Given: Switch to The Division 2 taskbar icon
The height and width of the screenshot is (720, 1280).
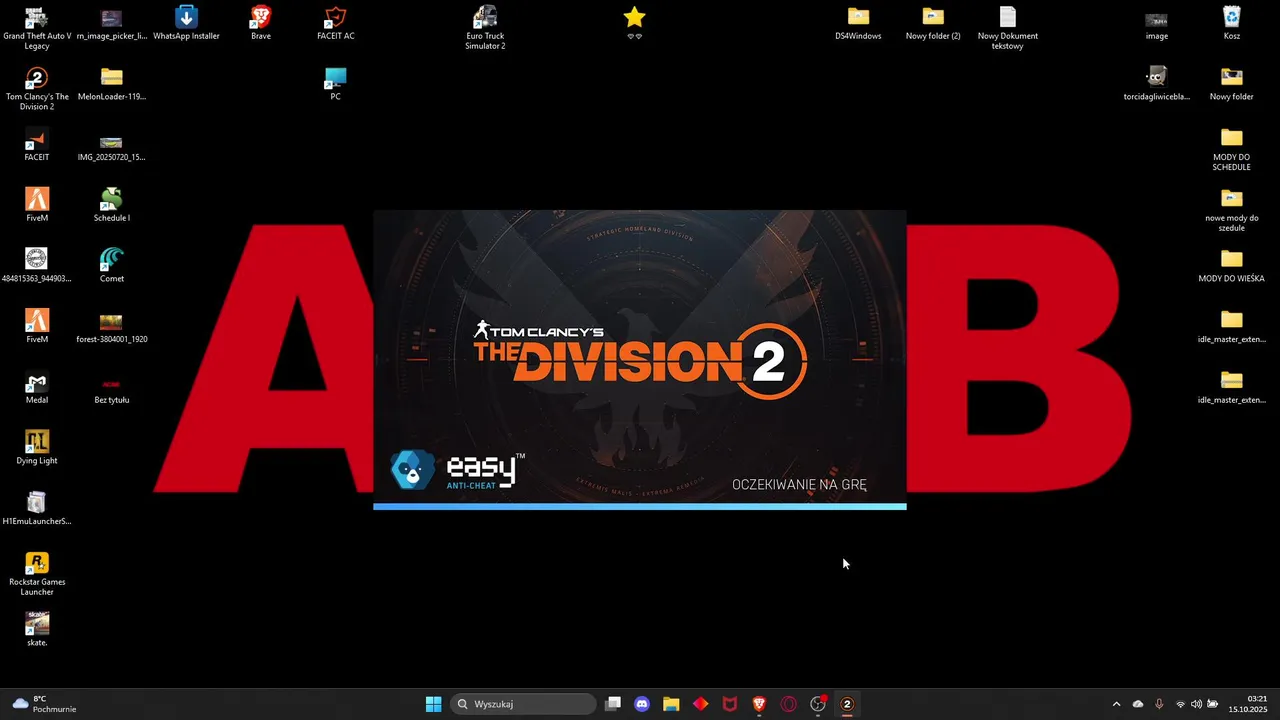Looking at the screenshot, I should tap(847, 704).
